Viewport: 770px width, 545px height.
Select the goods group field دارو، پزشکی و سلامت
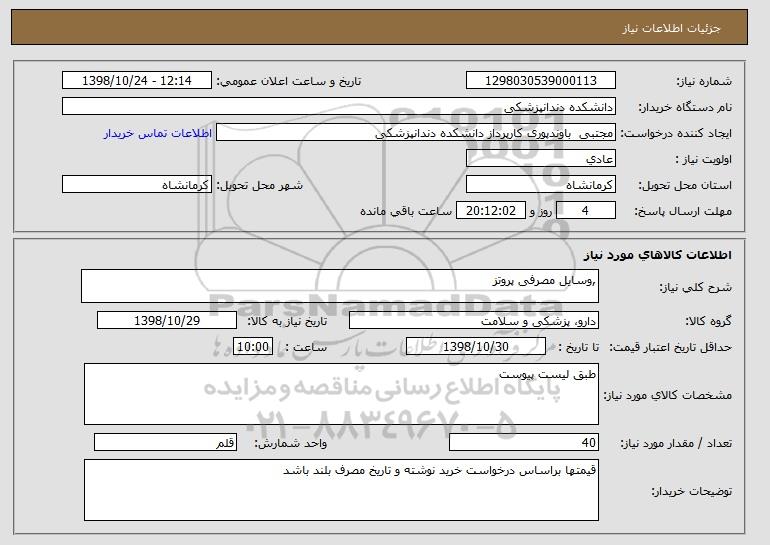(474, 321)
